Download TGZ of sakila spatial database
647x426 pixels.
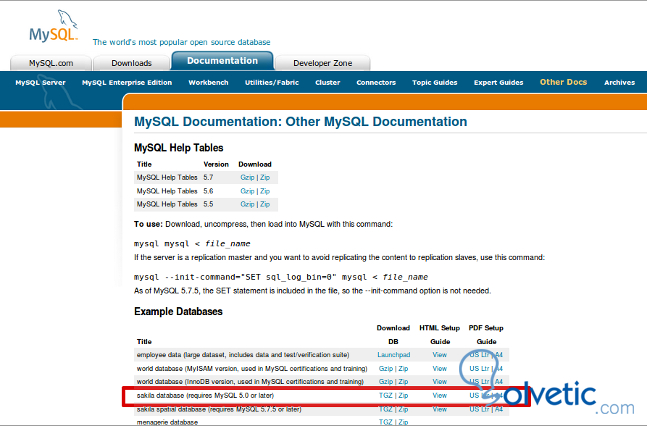click(386, 409)
